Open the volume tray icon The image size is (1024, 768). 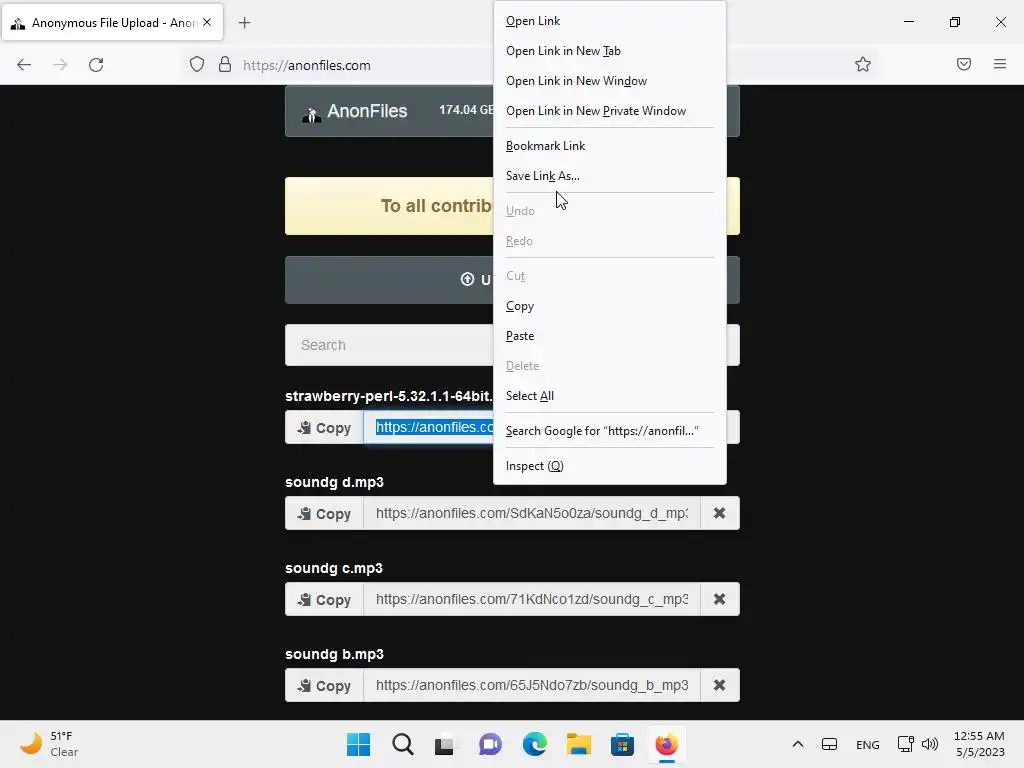coord(930,744)
